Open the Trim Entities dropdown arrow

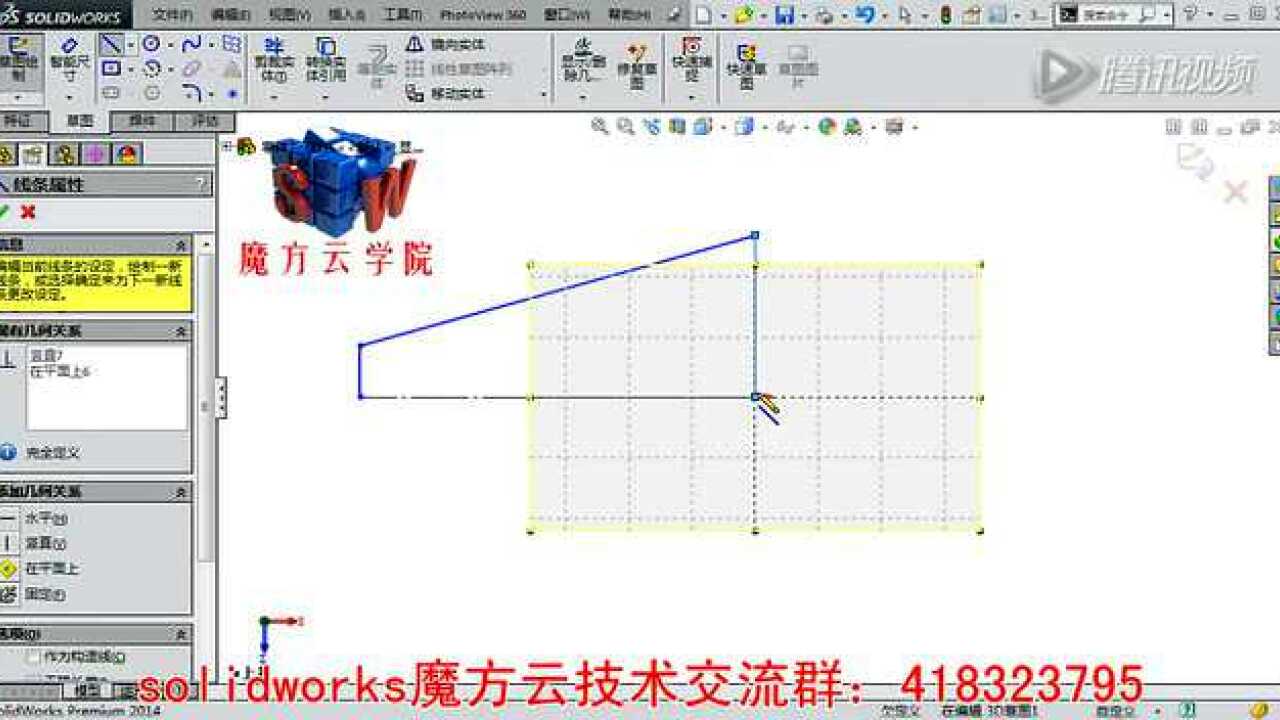pos(273,97)
